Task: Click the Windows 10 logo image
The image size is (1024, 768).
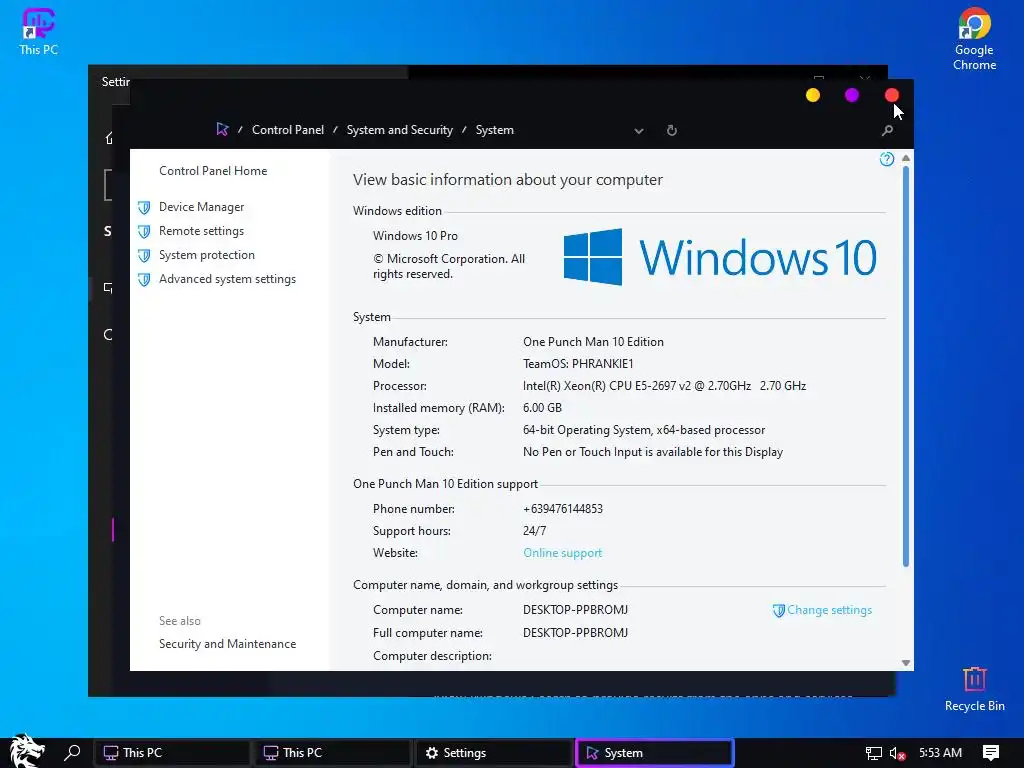Action: [x=720, y=257]
